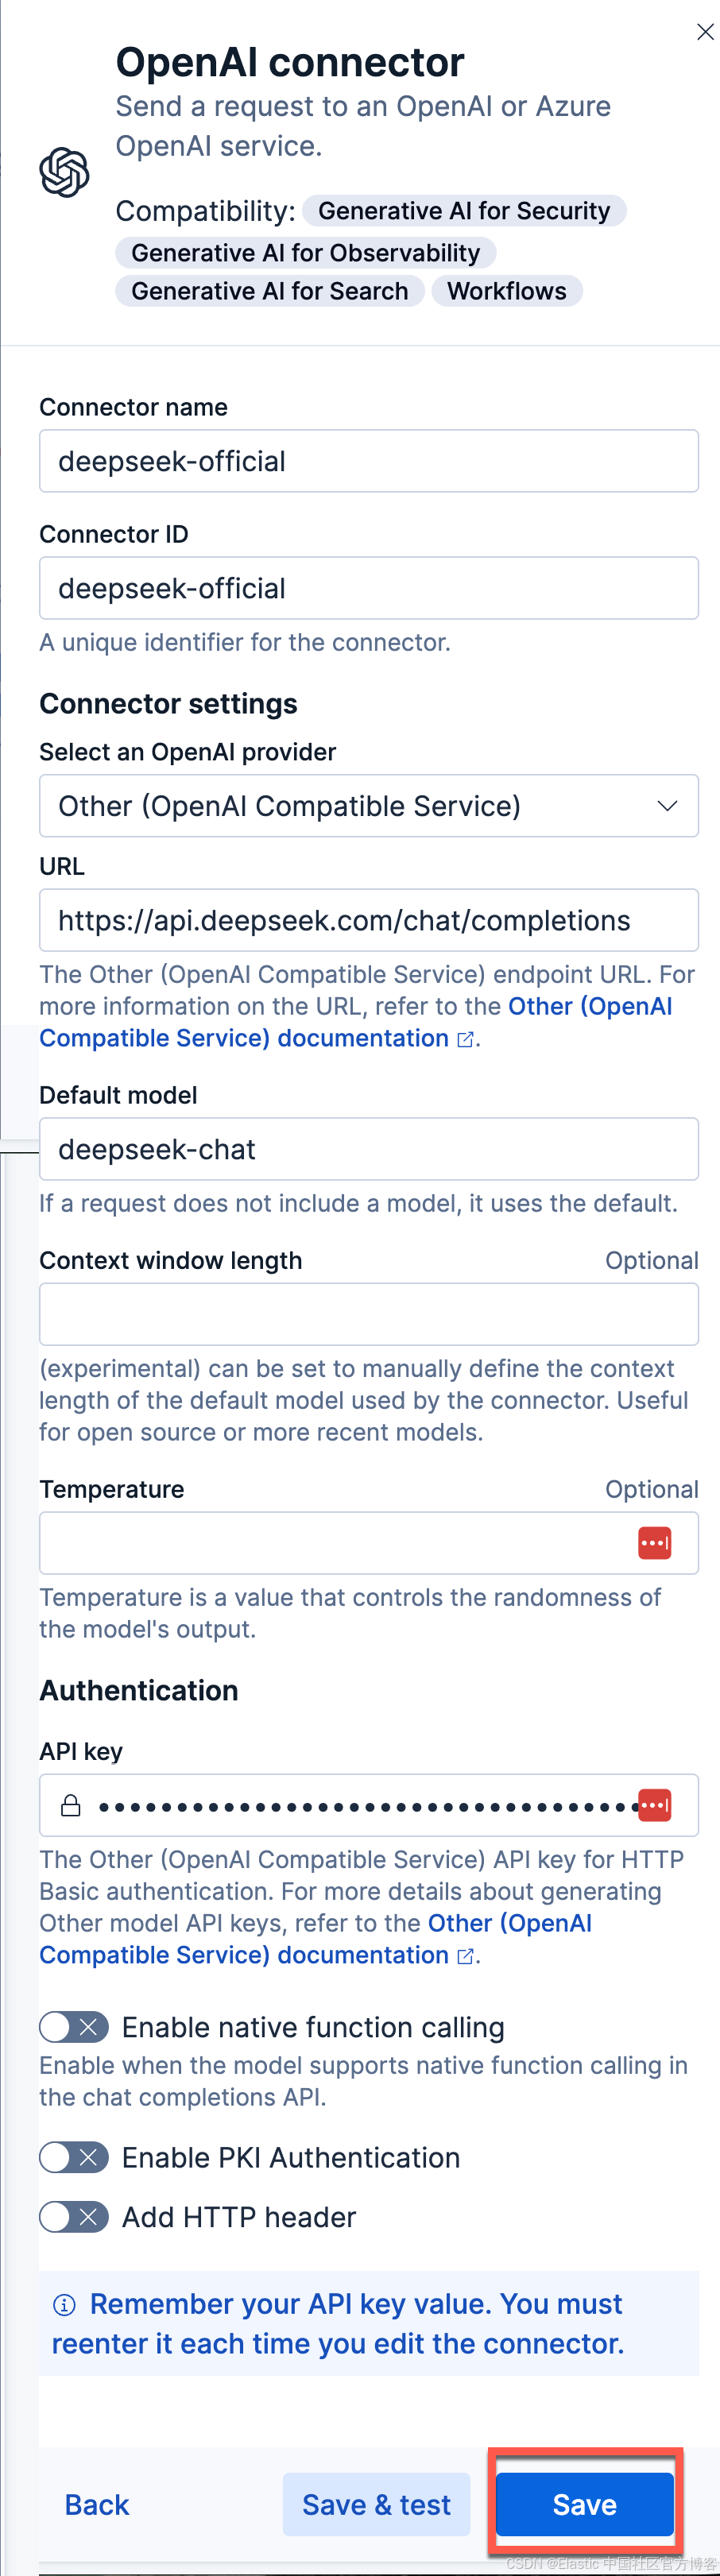
Task: Click the OpenAI logo icon
Action: (x=64, y=172)
